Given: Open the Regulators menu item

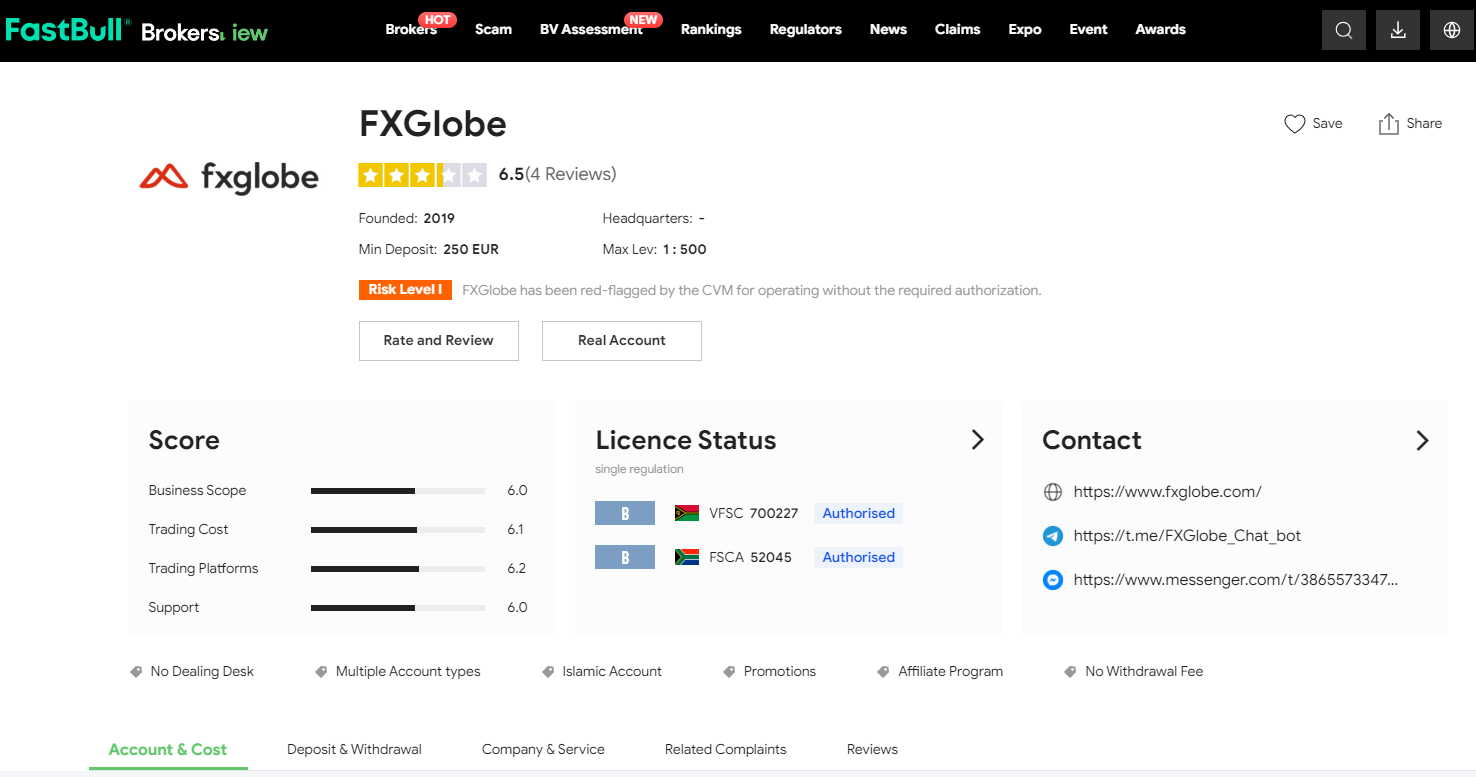Looking at the screenshot, I should 806,30.
